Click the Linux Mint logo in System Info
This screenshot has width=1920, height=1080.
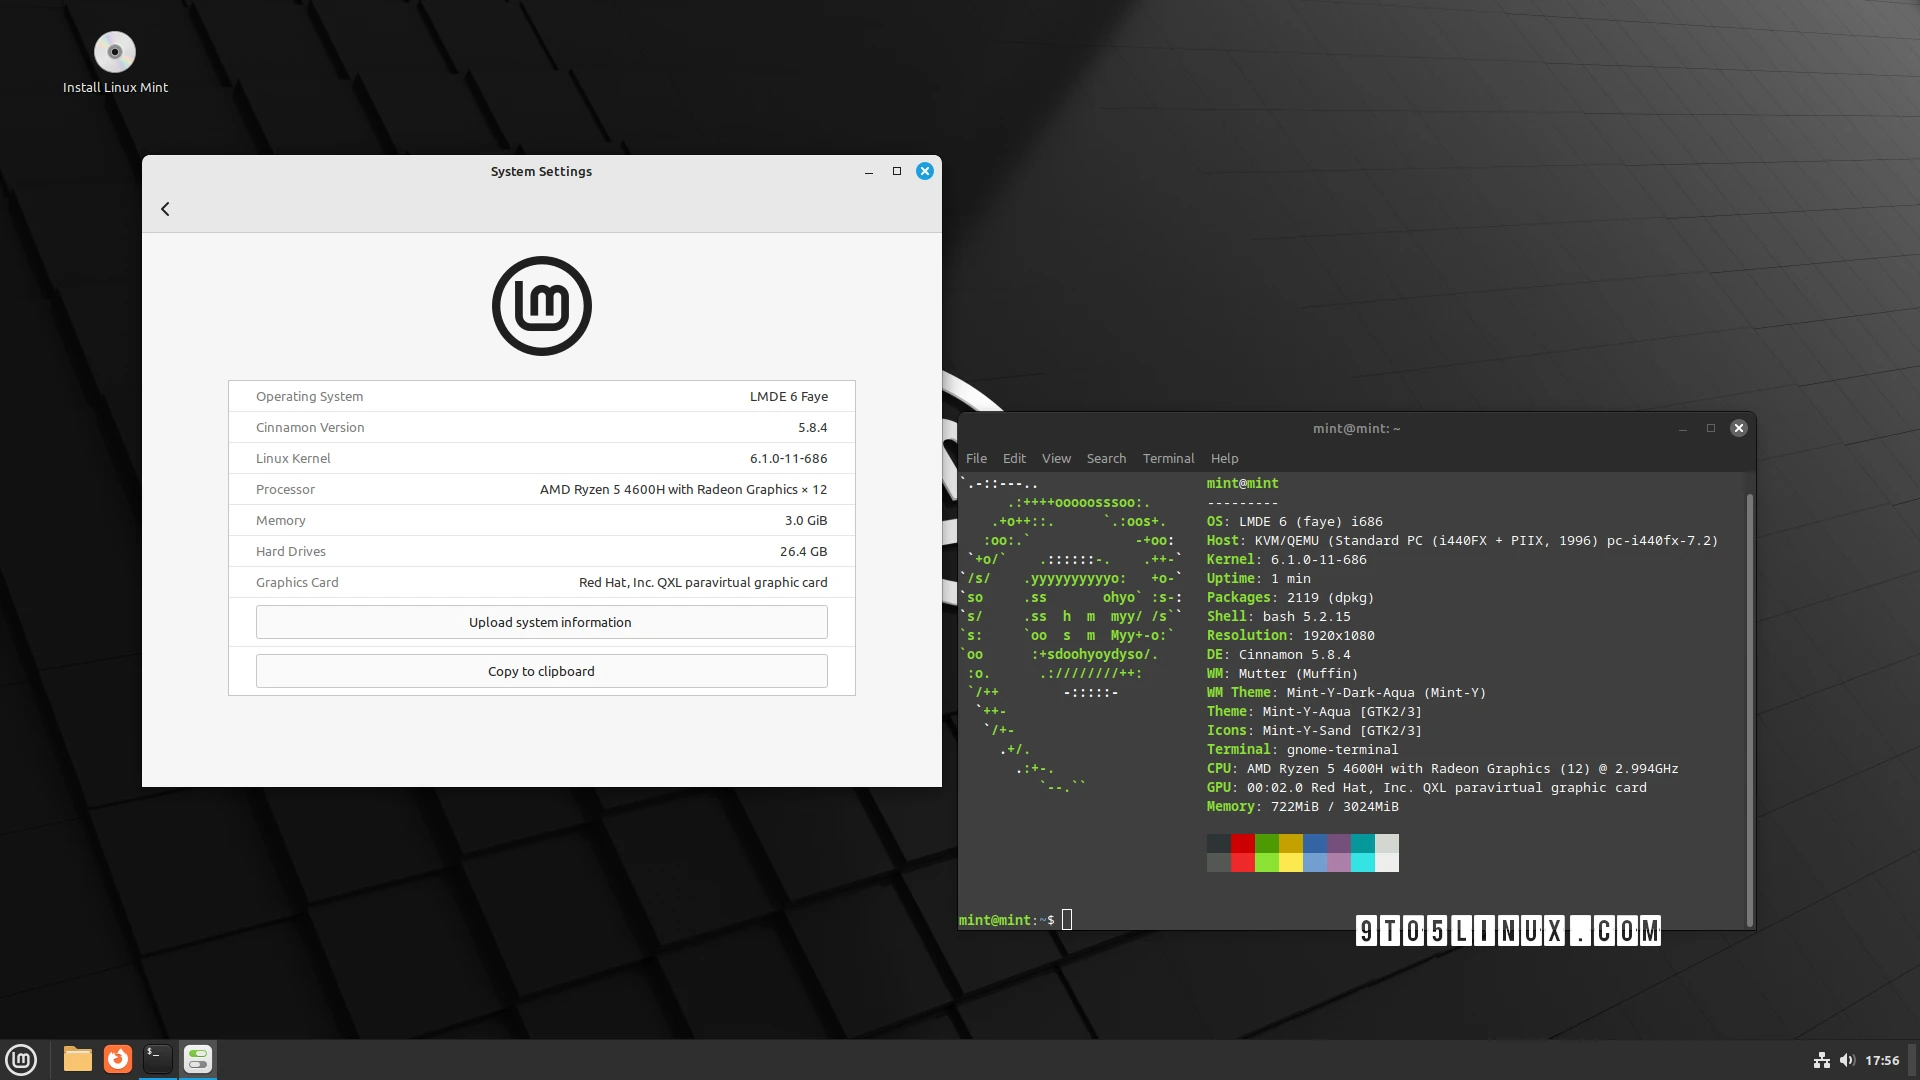(x=541, y=305)
